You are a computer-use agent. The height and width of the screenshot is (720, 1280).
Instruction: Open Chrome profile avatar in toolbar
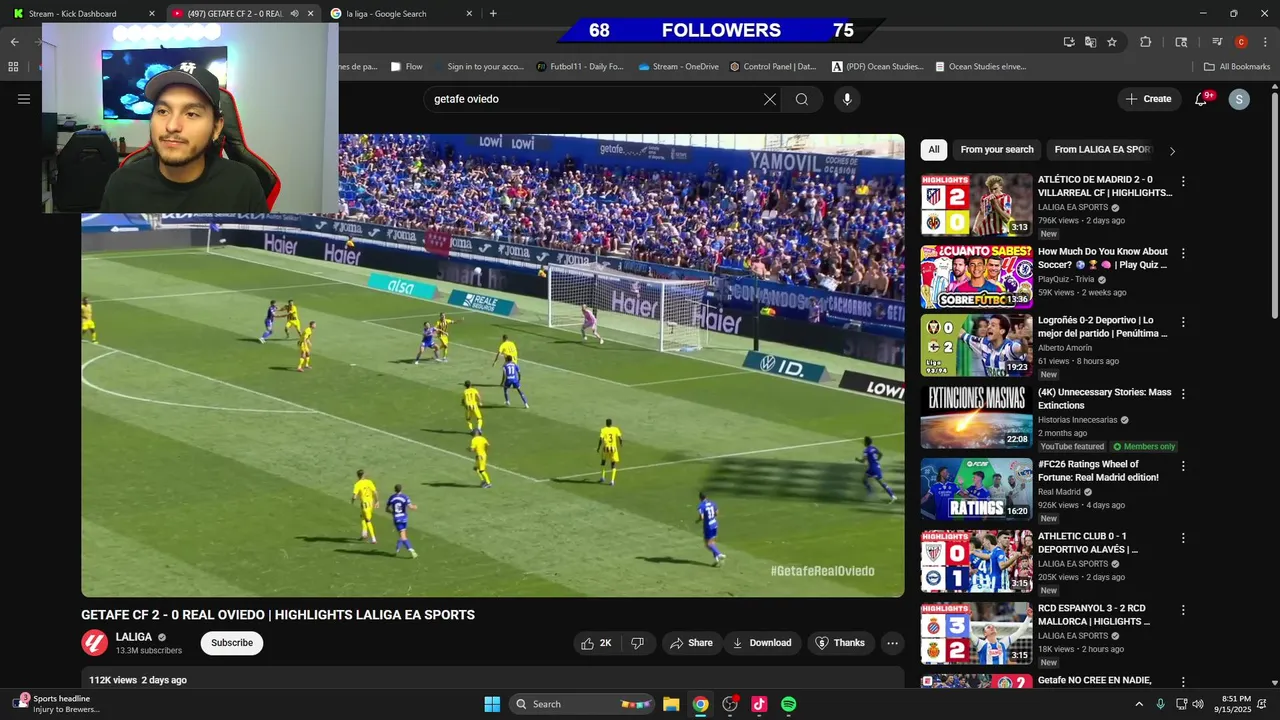(x=1241, y=42)
